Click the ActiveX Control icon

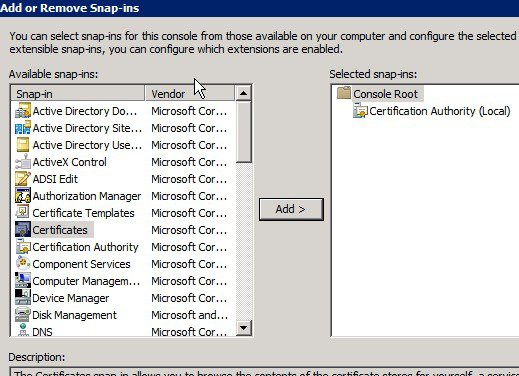[23, 162]
